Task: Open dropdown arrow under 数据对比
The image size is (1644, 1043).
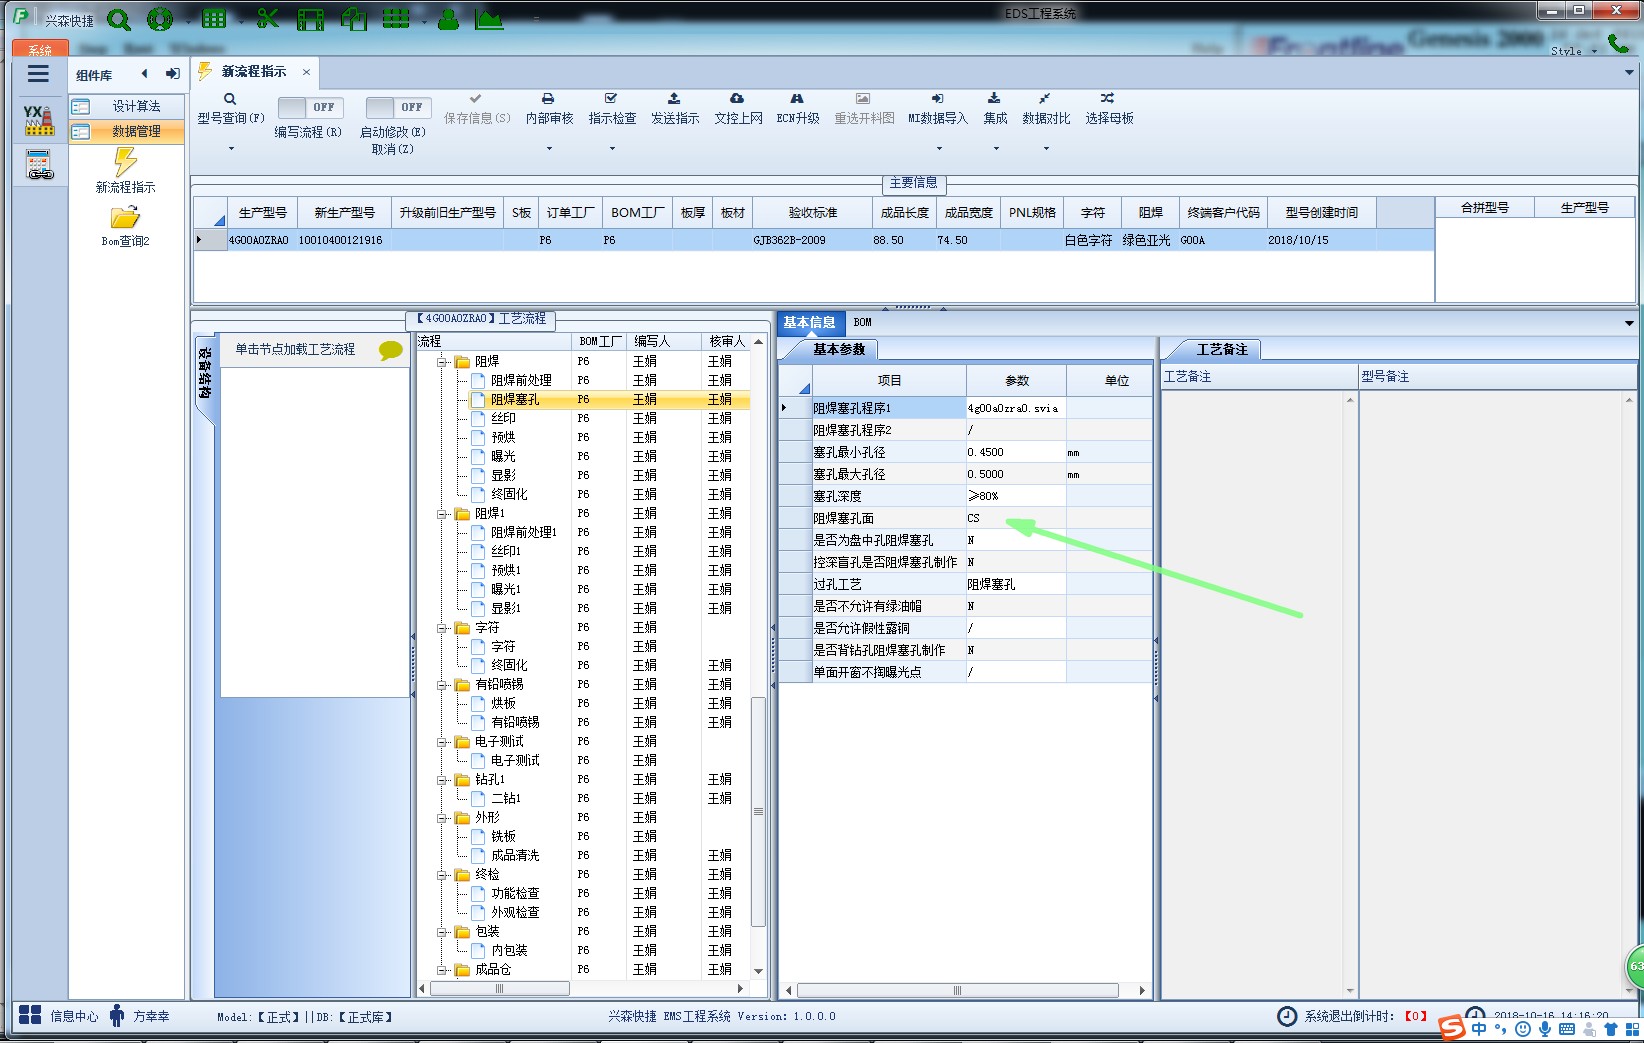Action: coord(1046,149)
